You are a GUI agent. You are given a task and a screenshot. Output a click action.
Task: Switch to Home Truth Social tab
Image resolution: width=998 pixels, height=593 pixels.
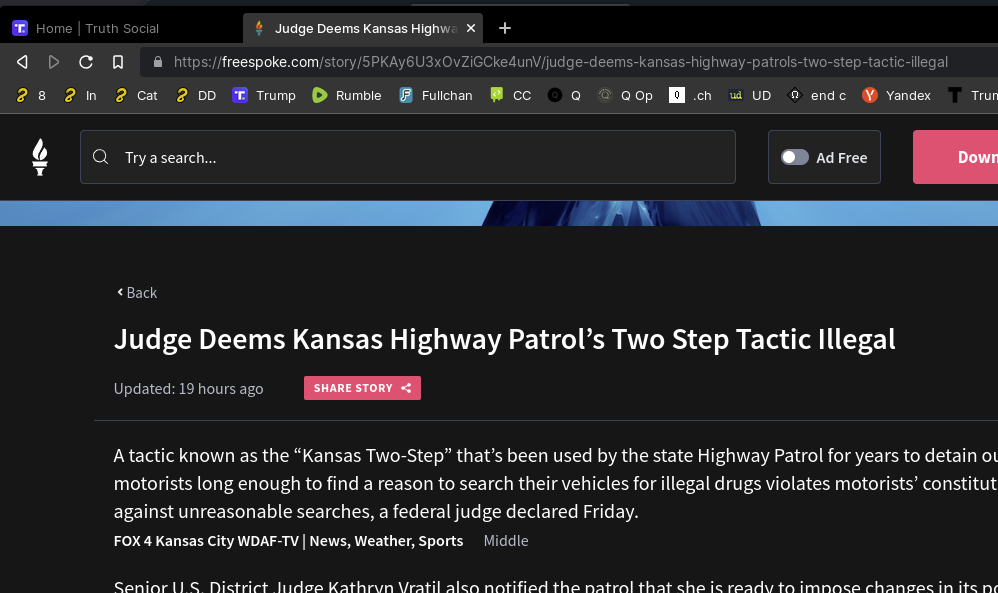[121, 29]
